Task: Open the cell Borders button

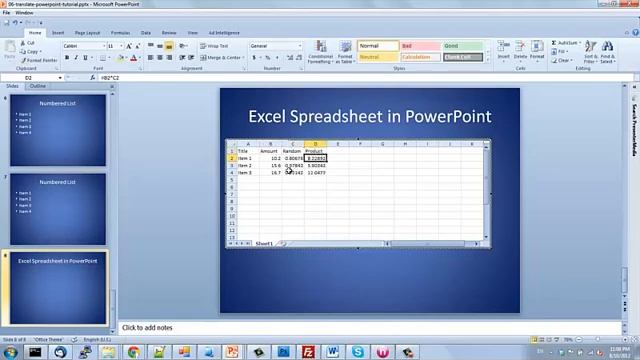Action: (103, 58)
